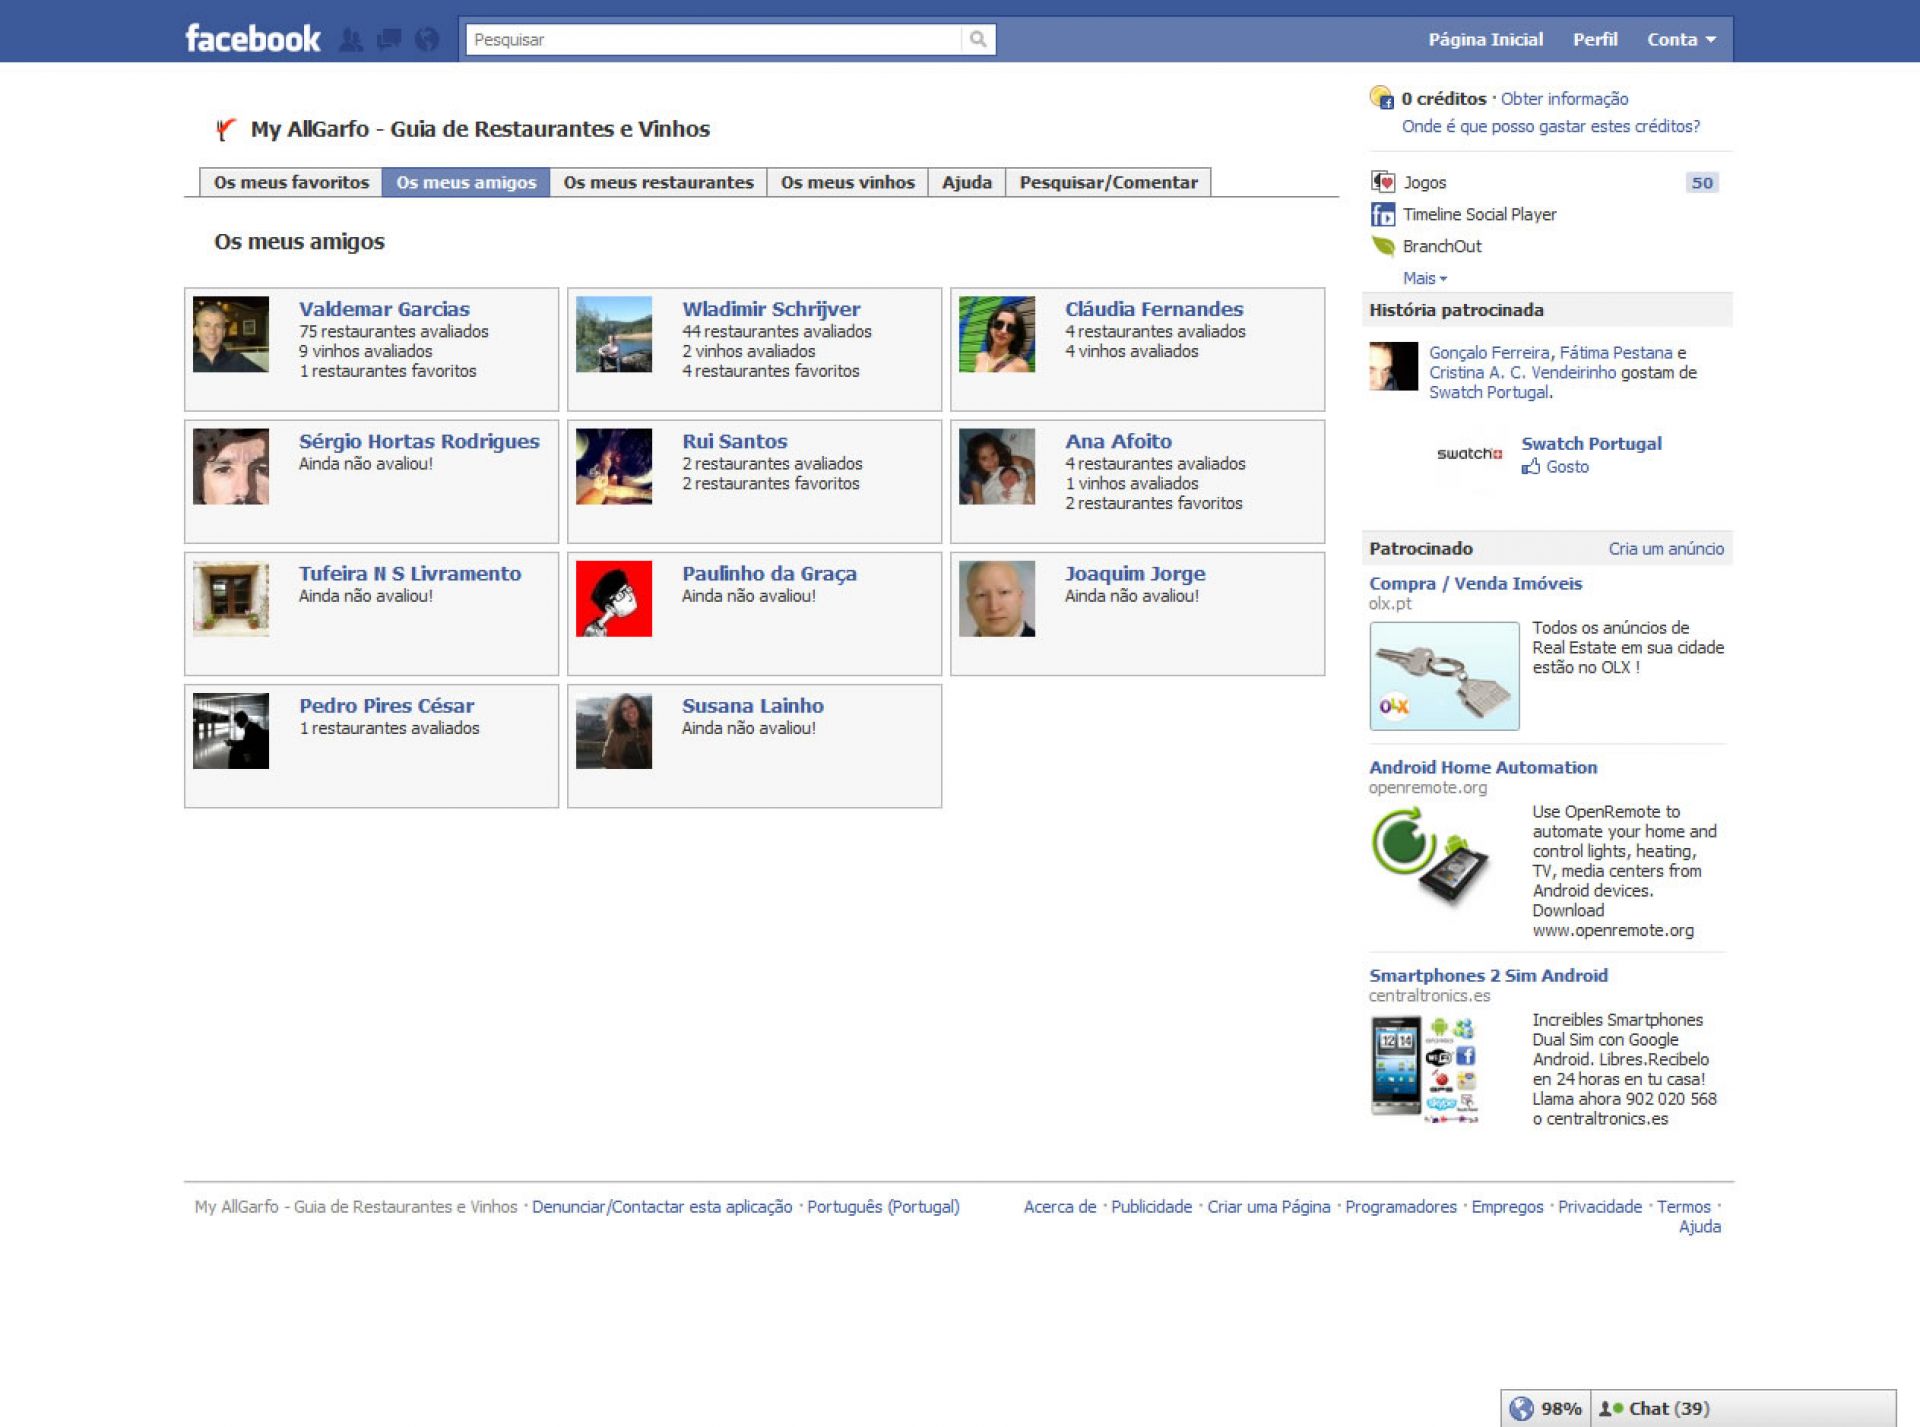Open Valdemar Garcias profile link

(384, 309)
